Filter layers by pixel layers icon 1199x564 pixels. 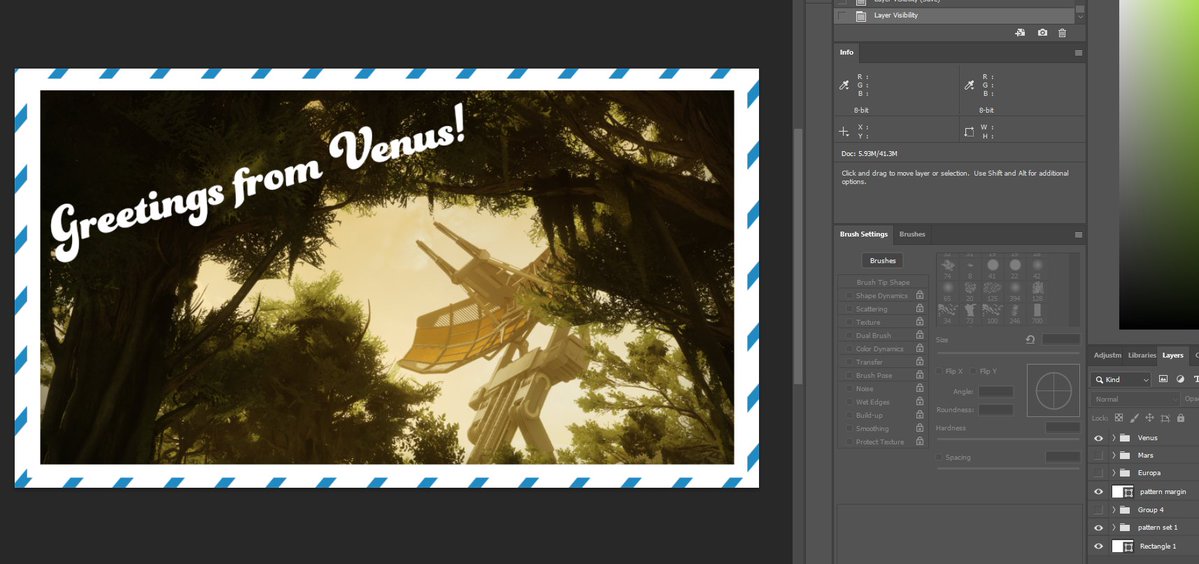click(1163, 379)
